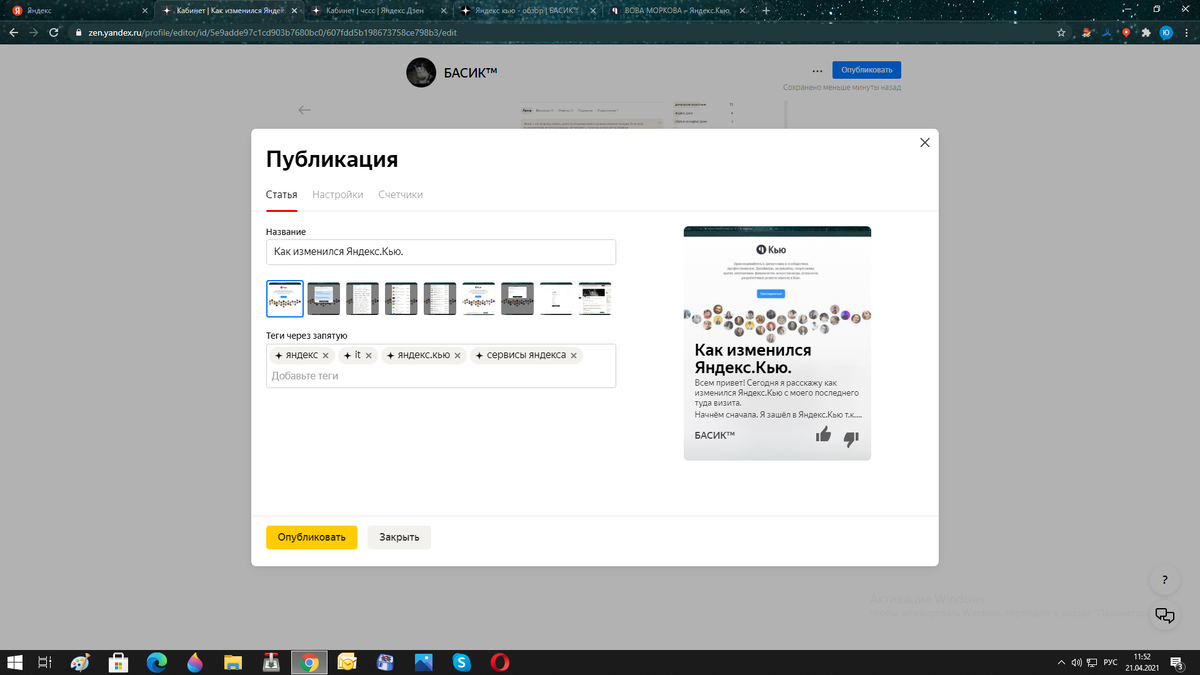Remove the яндекс tag
The height and width of the screenshot is (675, 1200).
tap(325, 356)
